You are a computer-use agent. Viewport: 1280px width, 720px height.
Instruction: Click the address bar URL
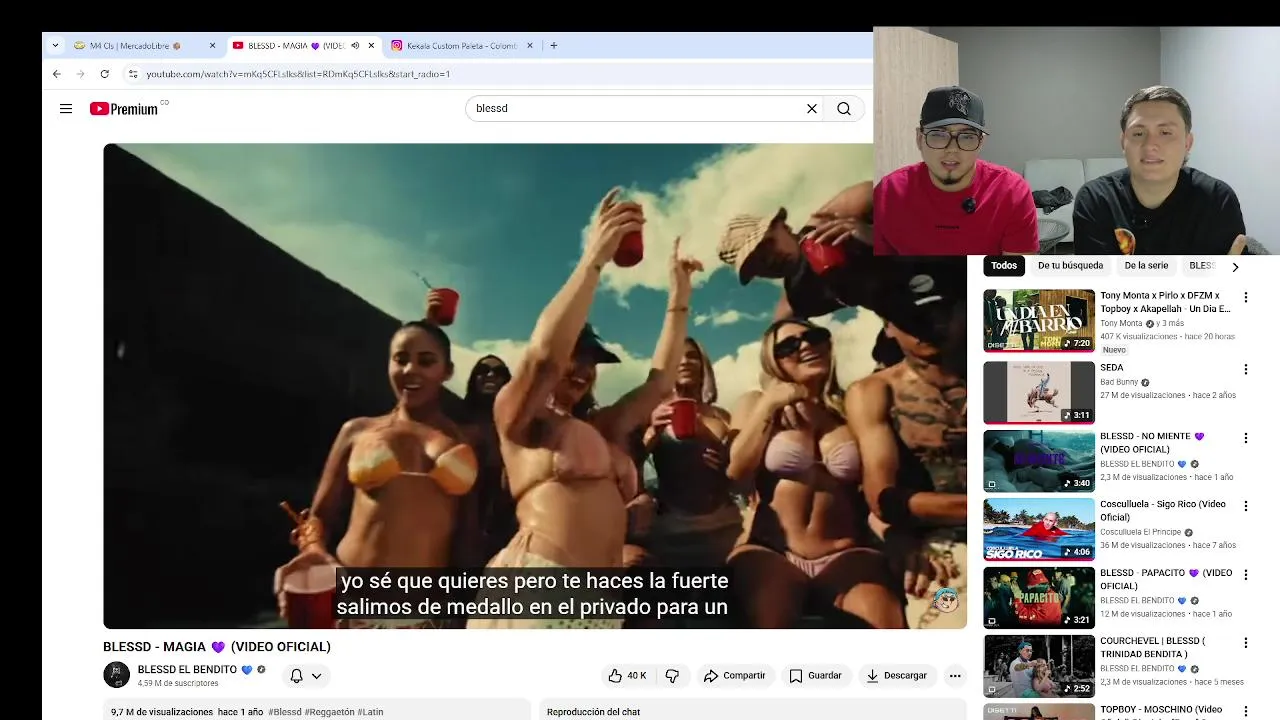tap(298, 74)
